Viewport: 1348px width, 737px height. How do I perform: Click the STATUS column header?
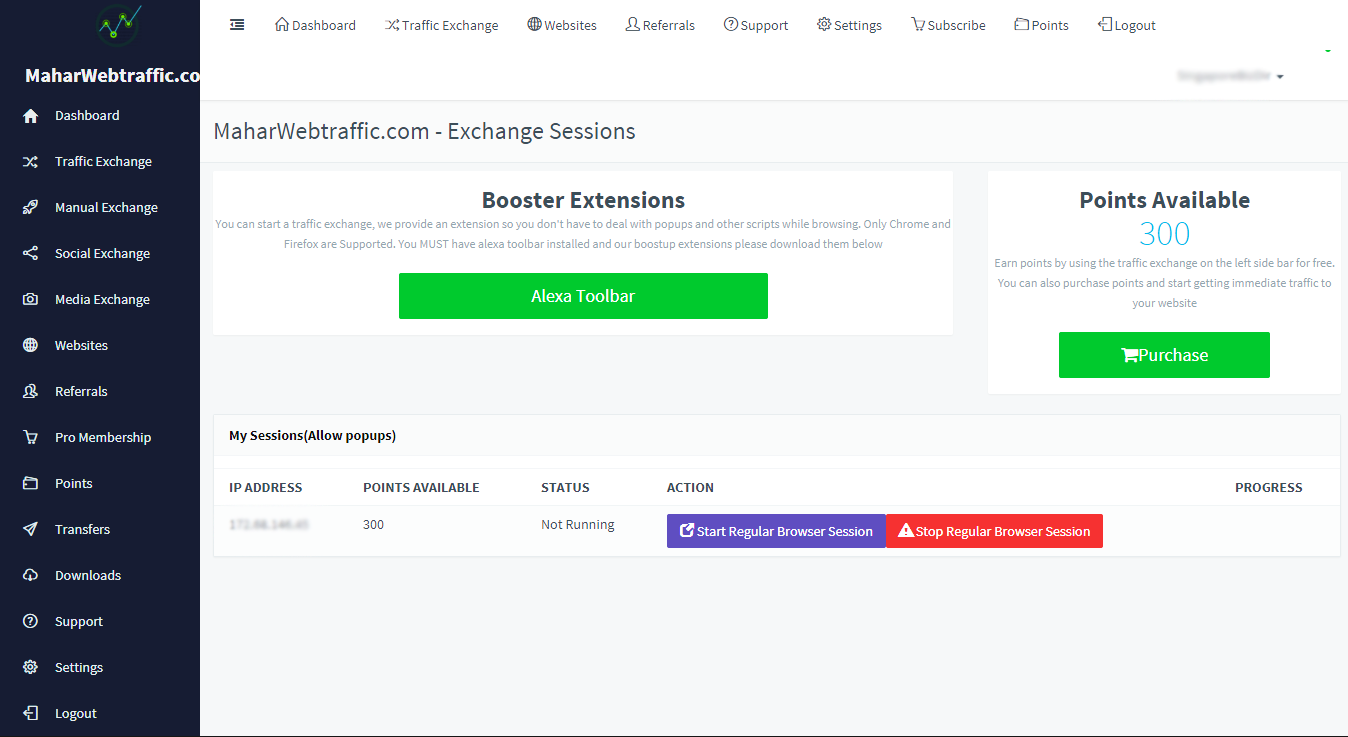coord(565,488)
